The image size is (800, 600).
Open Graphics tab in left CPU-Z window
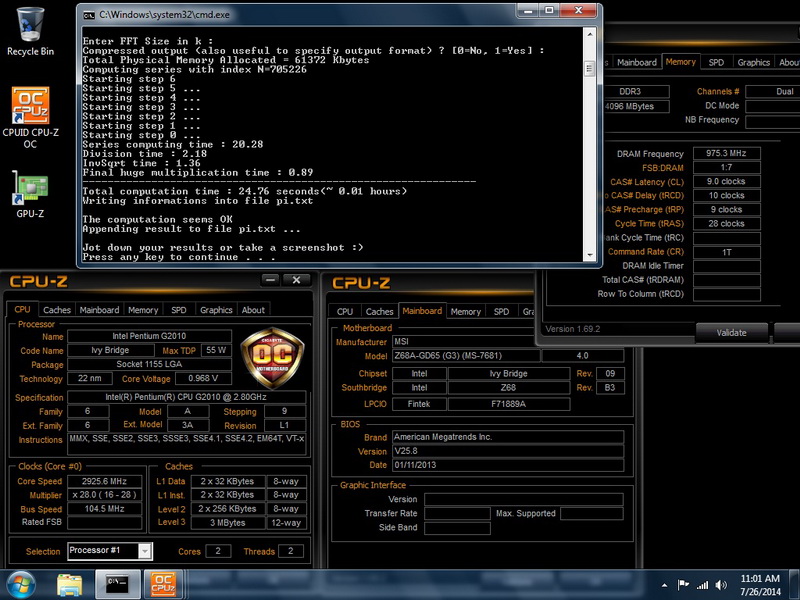pyautogui.click(x=216, y=310)
